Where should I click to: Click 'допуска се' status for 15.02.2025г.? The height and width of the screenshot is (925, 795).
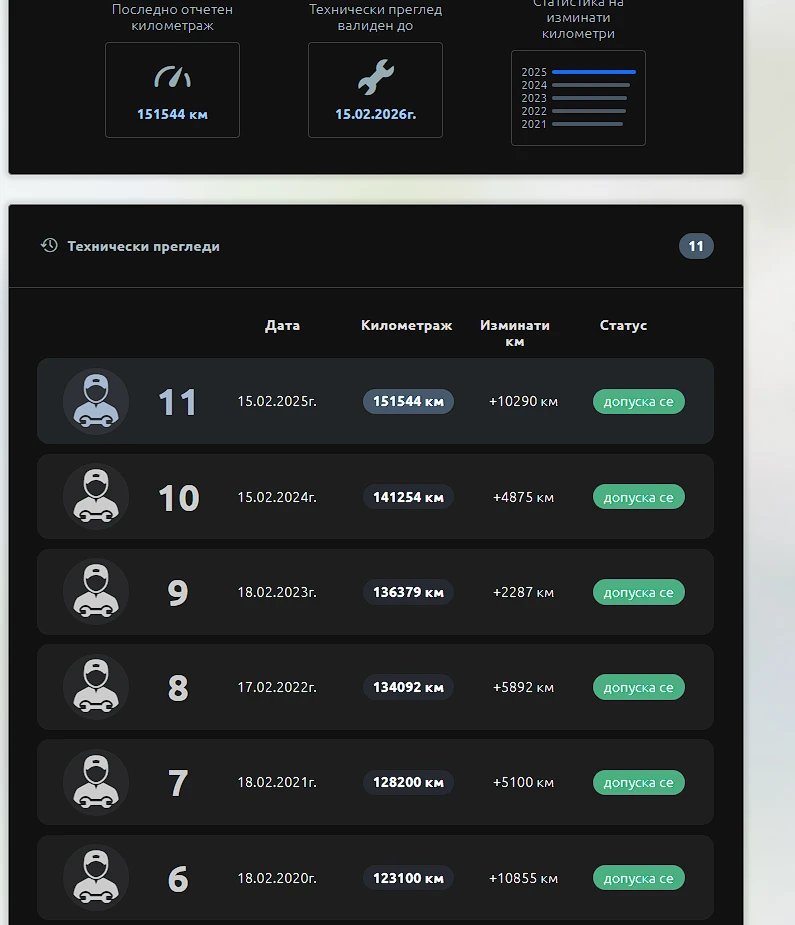tap(638, 401)
